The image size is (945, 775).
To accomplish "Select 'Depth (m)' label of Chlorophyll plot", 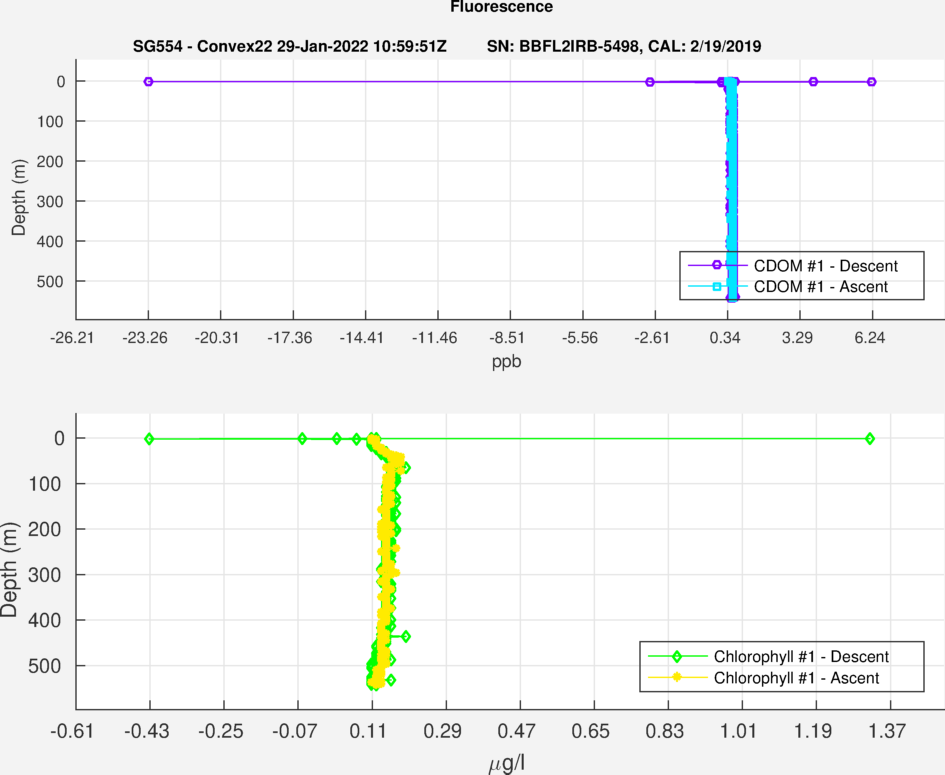I will coord(9,570).
